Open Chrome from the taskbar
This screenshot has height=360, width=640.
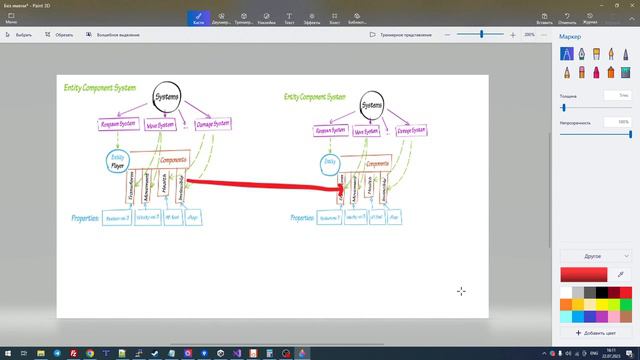pos(90,353)
